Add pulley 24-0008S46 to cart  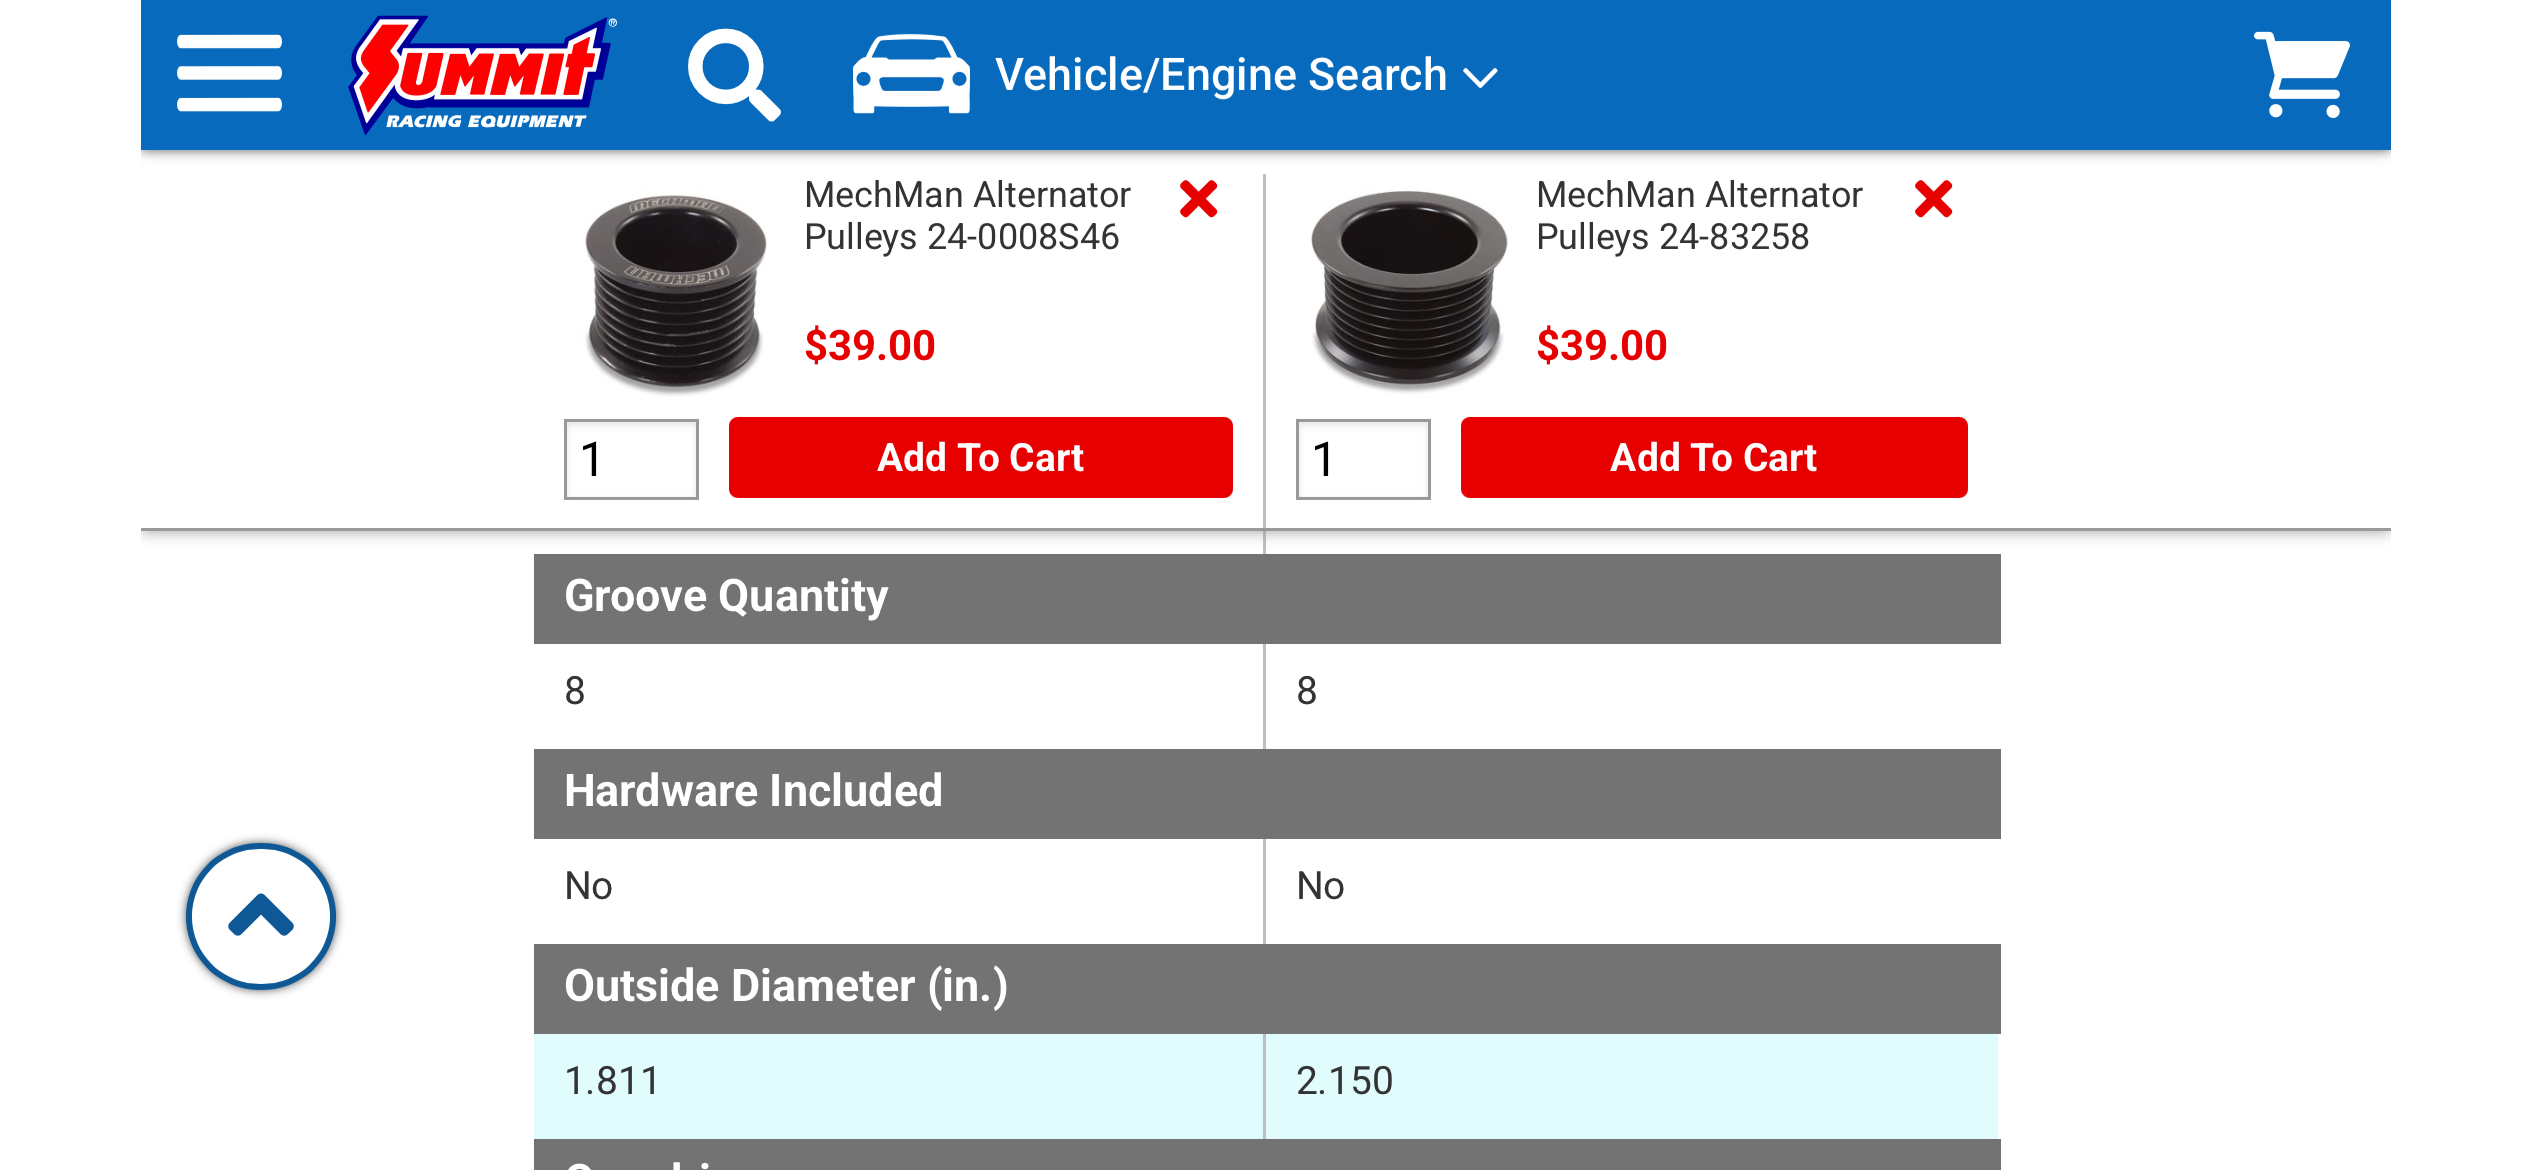tap(980, 458)
